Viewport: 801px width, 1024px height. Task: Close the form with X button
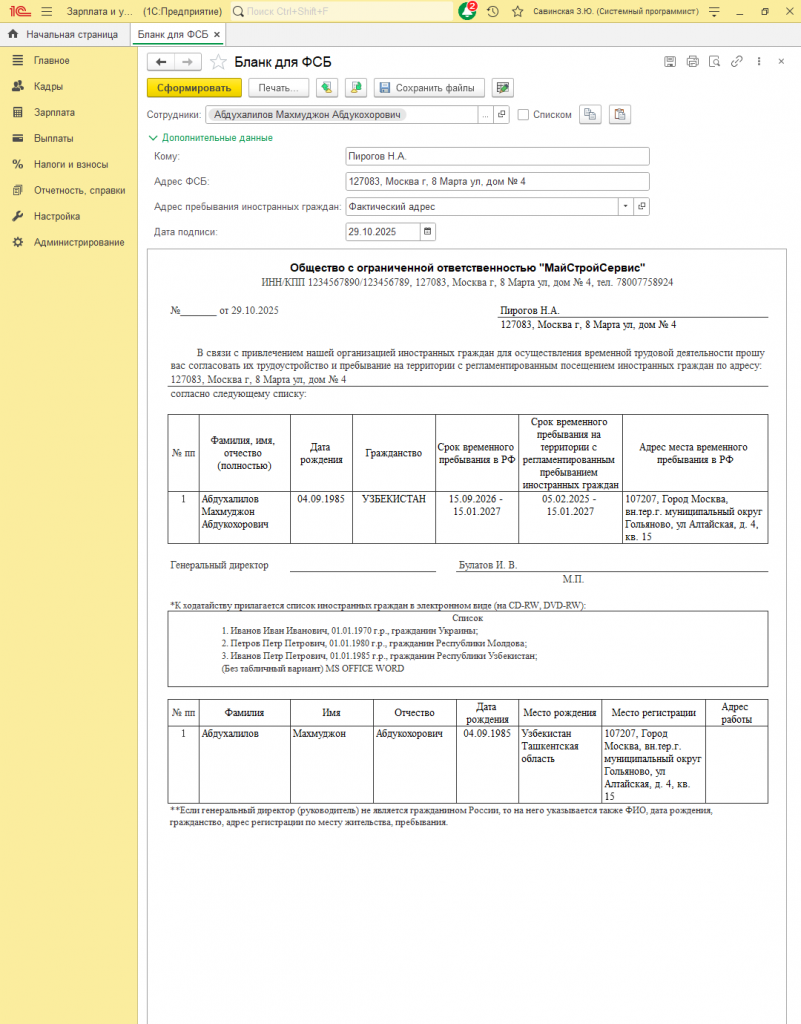tap(781, 61)
